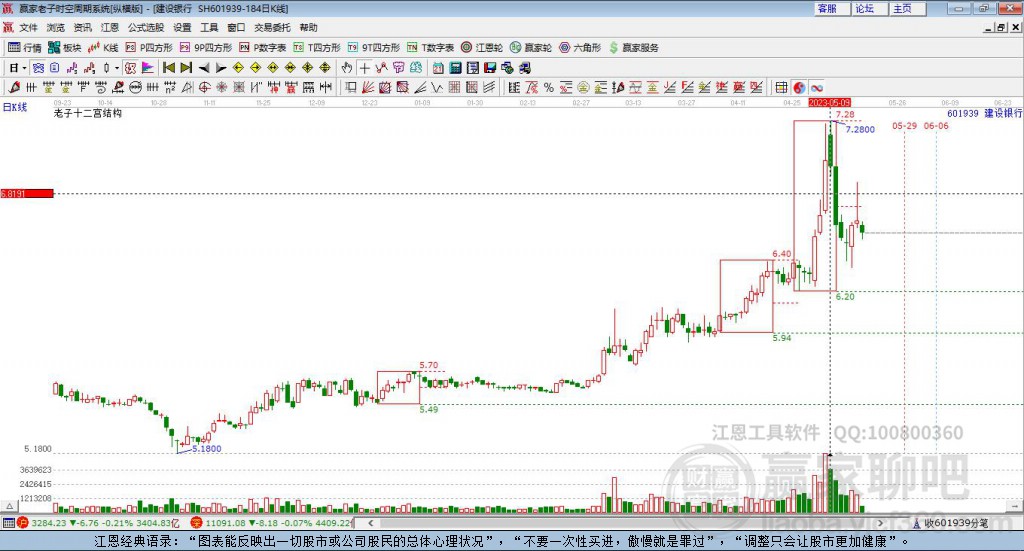The image size is (1024, 551).
Task: Toggle the infinity loop icon
Action: [816, 87]
